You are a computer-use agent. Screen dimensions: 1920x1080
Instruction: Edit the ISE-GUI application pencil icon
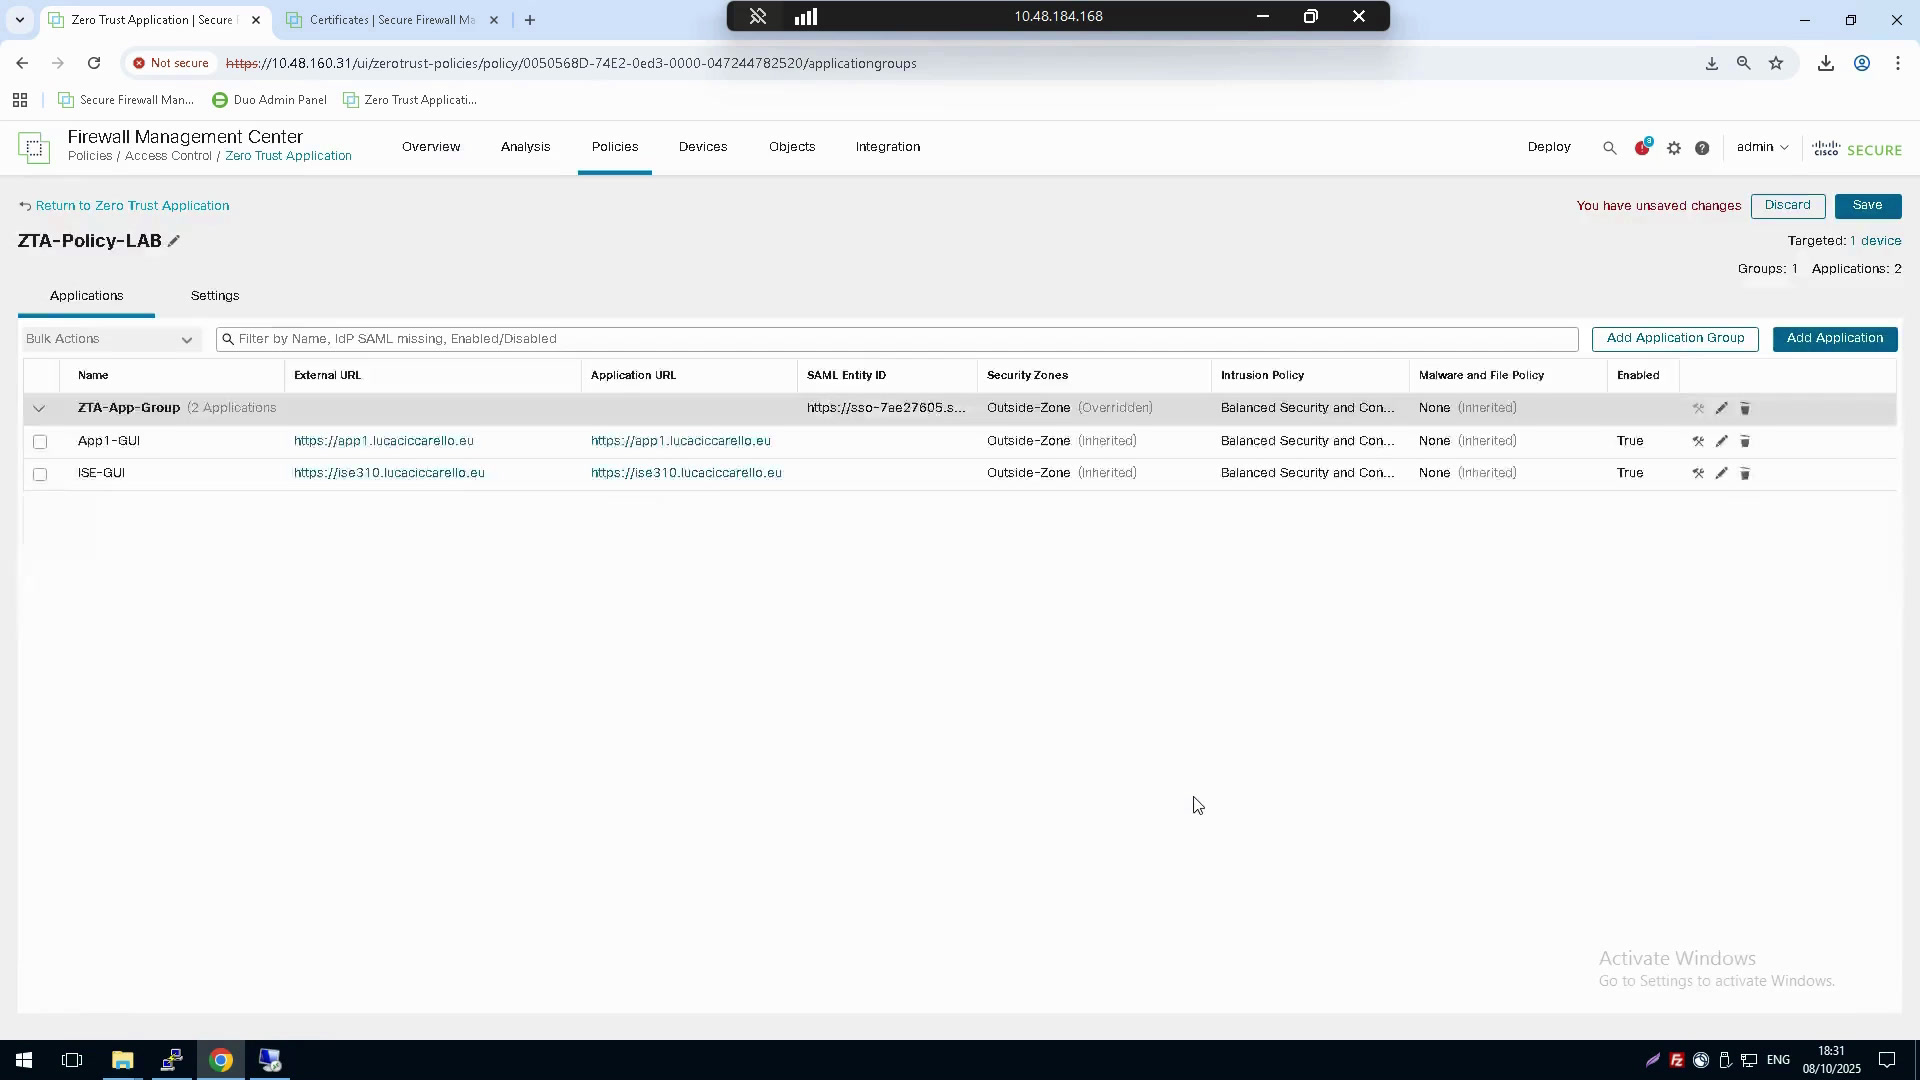pos(1721,473)
